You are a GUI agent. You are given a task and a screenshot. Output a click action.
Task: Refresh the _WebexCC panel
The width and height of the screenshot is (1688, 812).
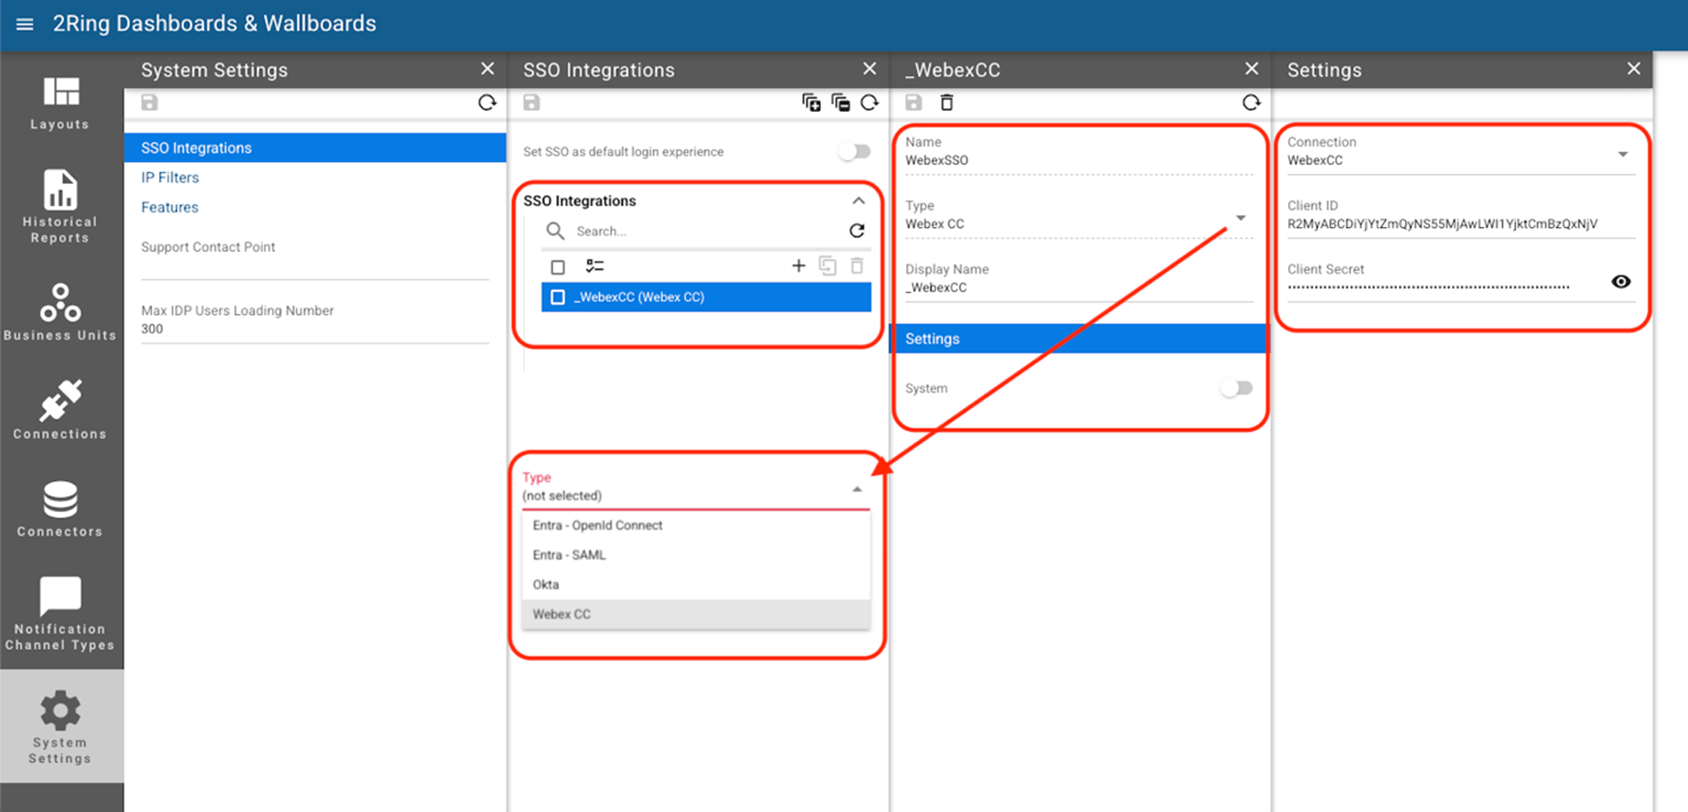coord(1251,102)
